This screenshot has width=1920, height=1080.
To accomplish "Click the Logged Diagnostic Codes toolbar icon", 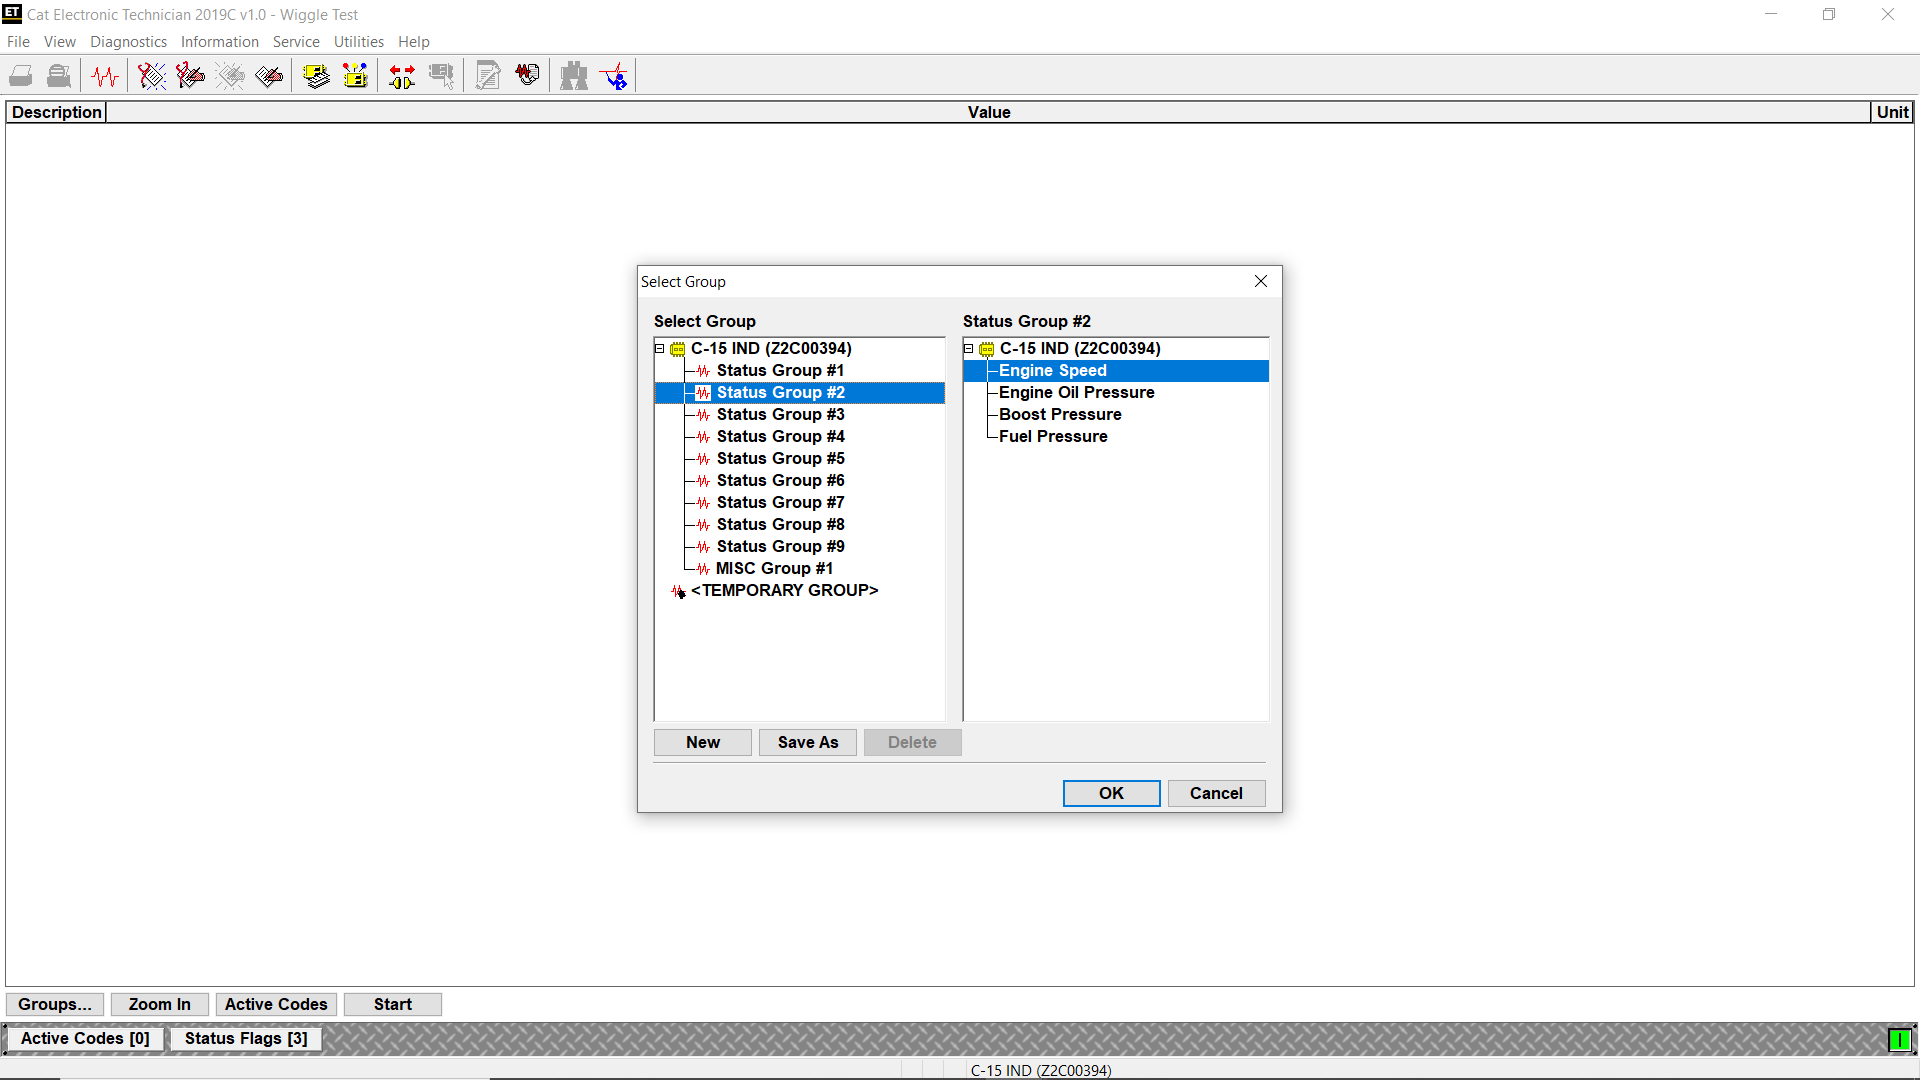I will click(190, 76).
